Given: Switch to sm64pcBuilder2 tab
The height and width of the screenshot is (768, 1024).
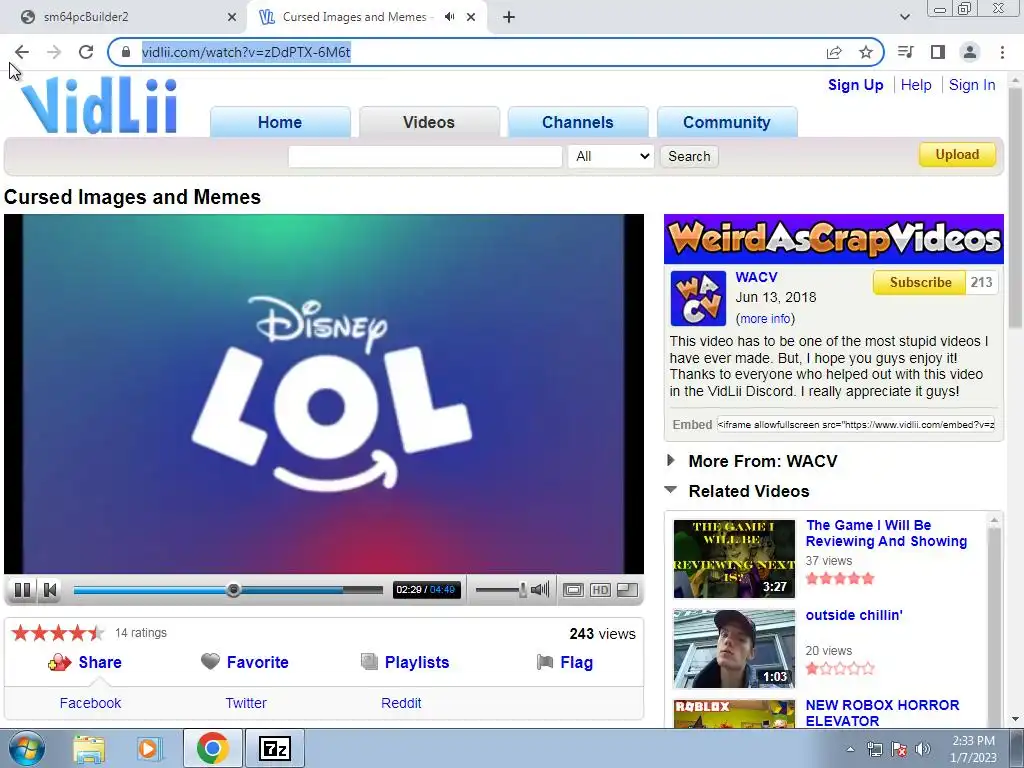Looking at the screenshot, I should [124, 17].
